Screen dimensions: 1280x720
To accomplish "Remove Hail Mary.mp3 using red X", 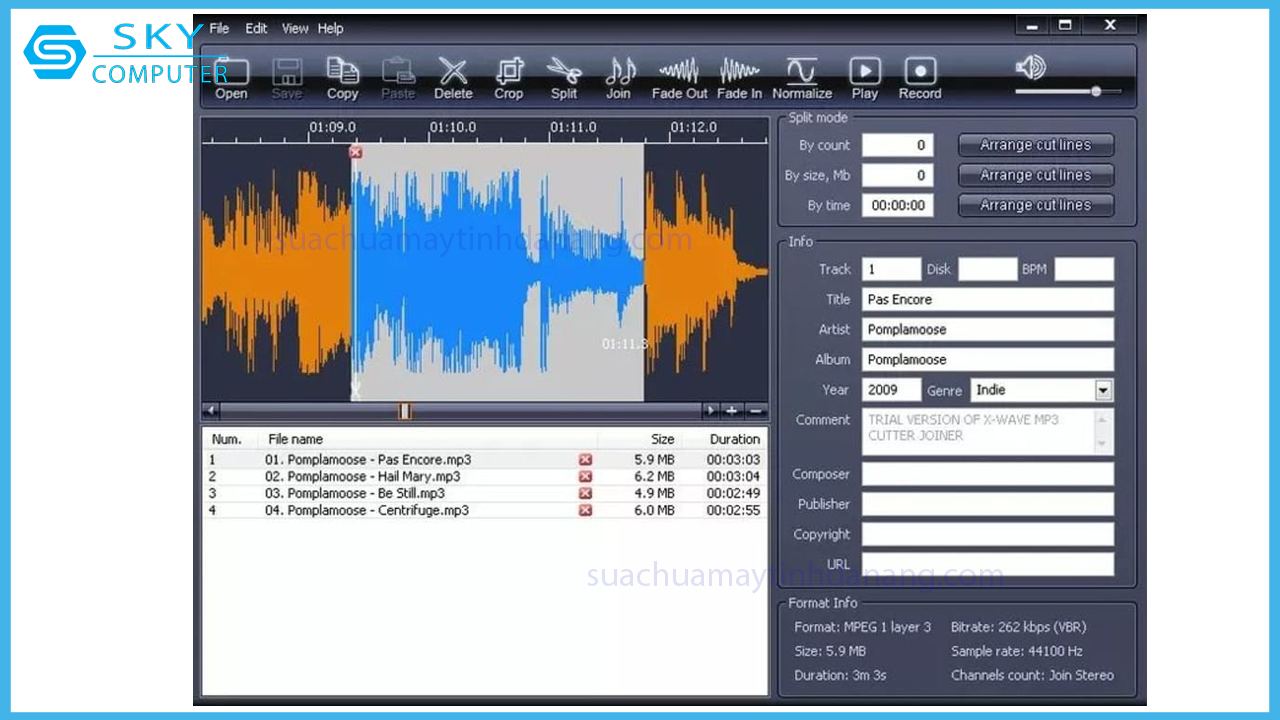I will (x=585, y=477).
